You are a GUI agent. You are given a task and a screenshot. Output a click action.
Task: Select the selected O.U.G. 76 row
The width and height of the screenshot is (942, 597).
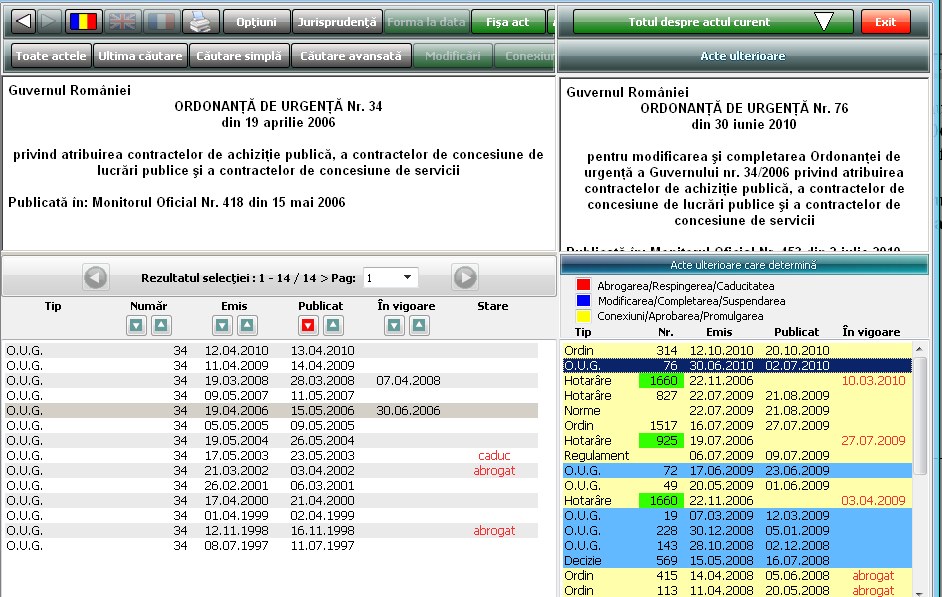pyautogui.click(x=737, y=365)
